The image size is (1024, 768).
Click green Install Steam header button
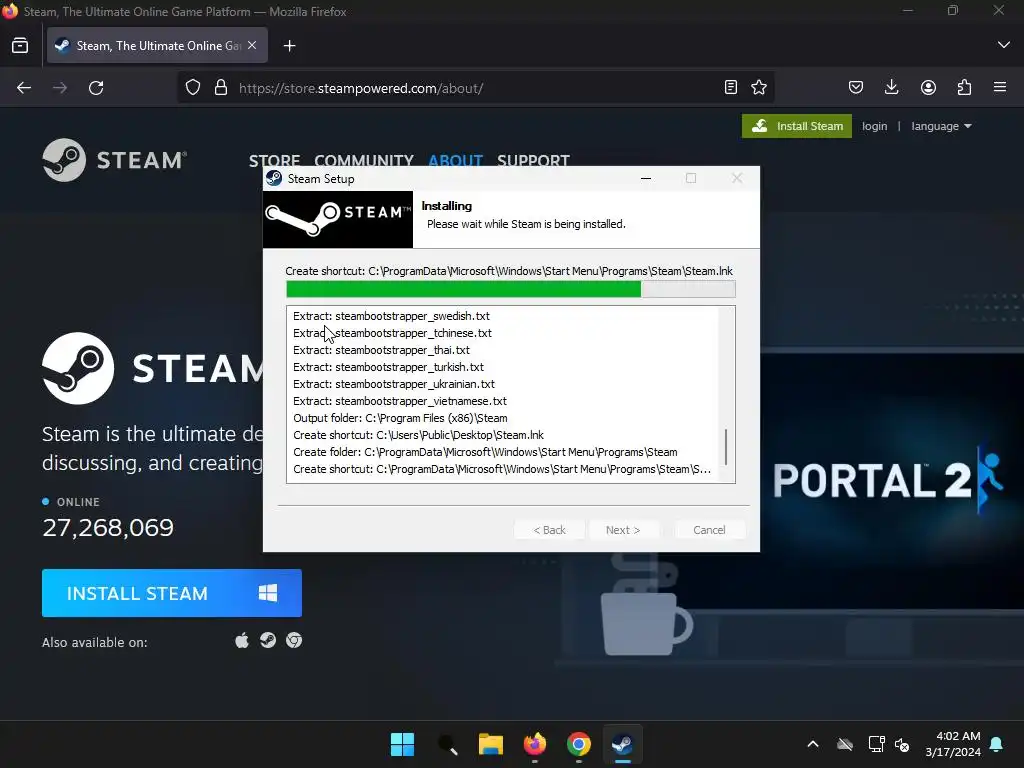click(797, 126)
